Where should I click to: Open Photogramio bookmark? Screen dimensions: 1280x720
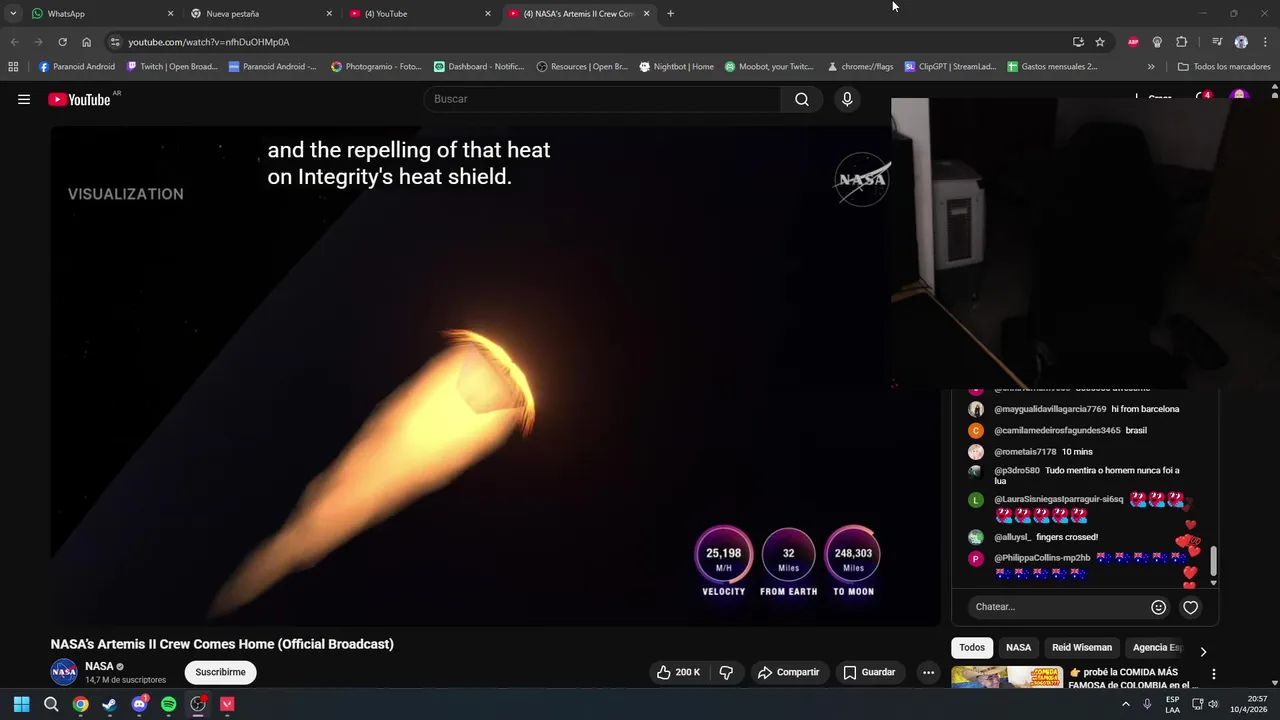[377, 67]
